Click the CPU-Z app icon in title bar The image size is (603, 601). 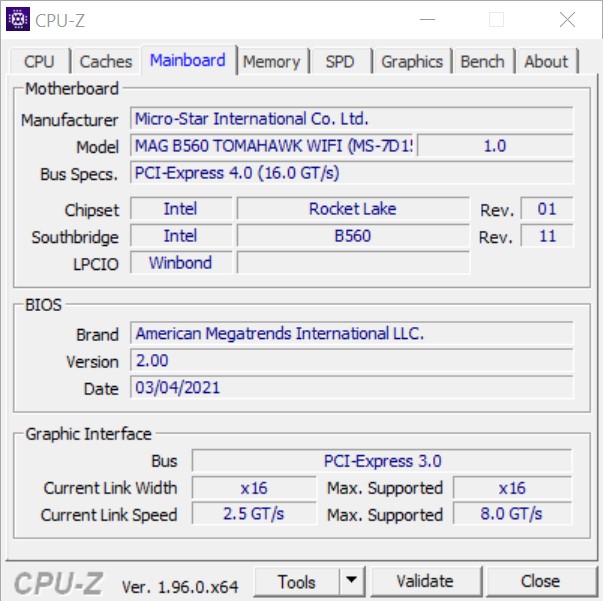point(18,19)
